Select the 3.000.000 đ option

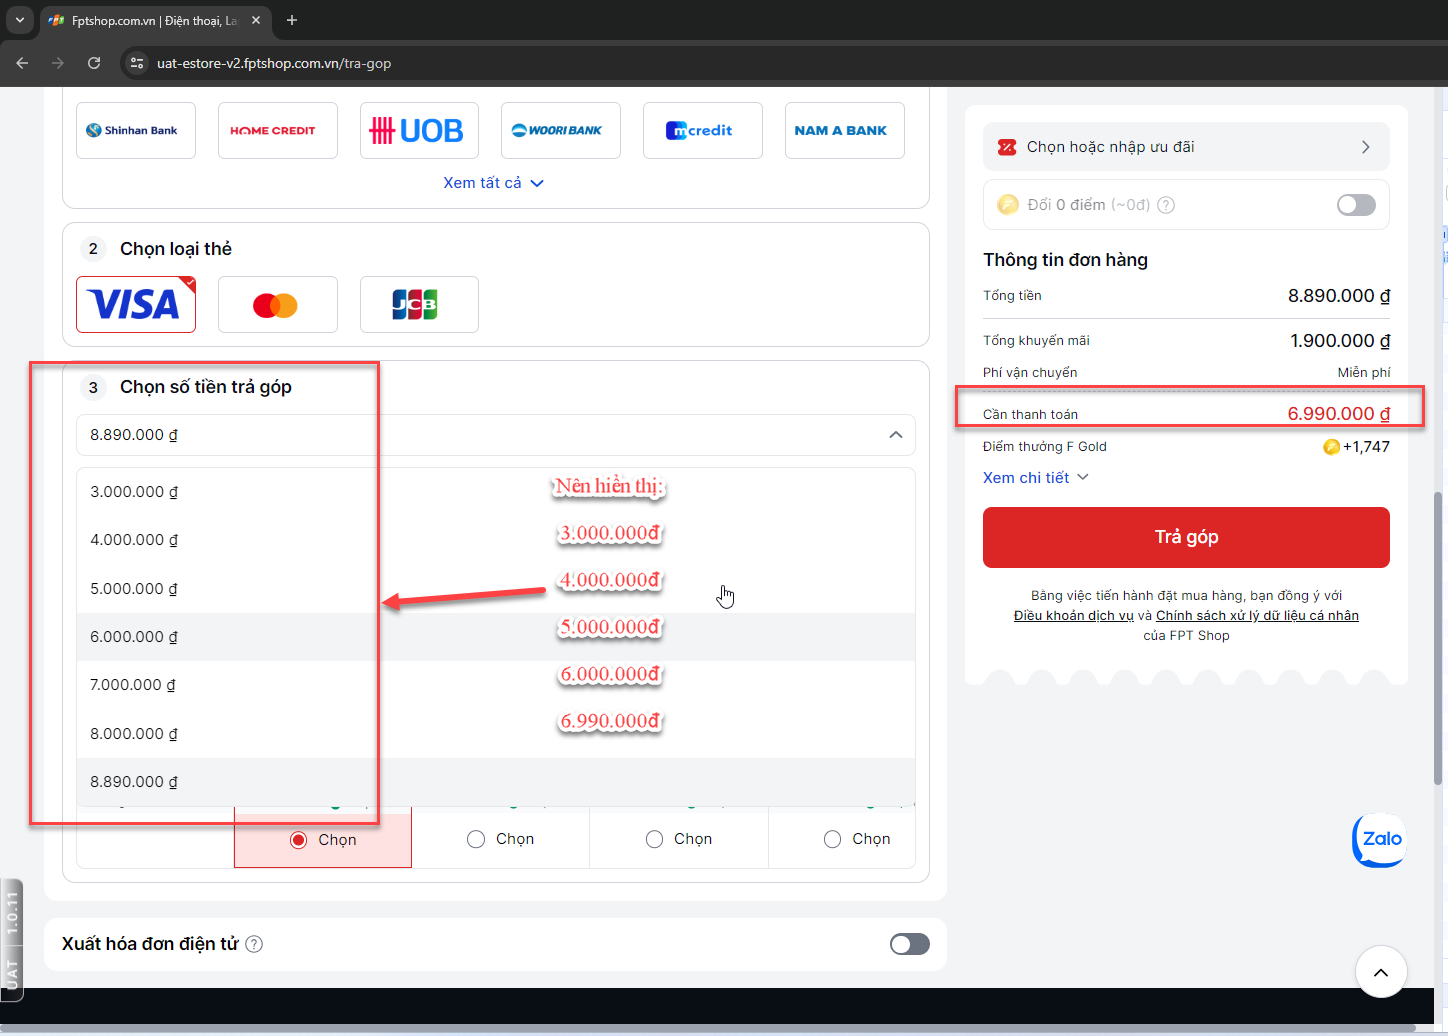tap(495, 492)
